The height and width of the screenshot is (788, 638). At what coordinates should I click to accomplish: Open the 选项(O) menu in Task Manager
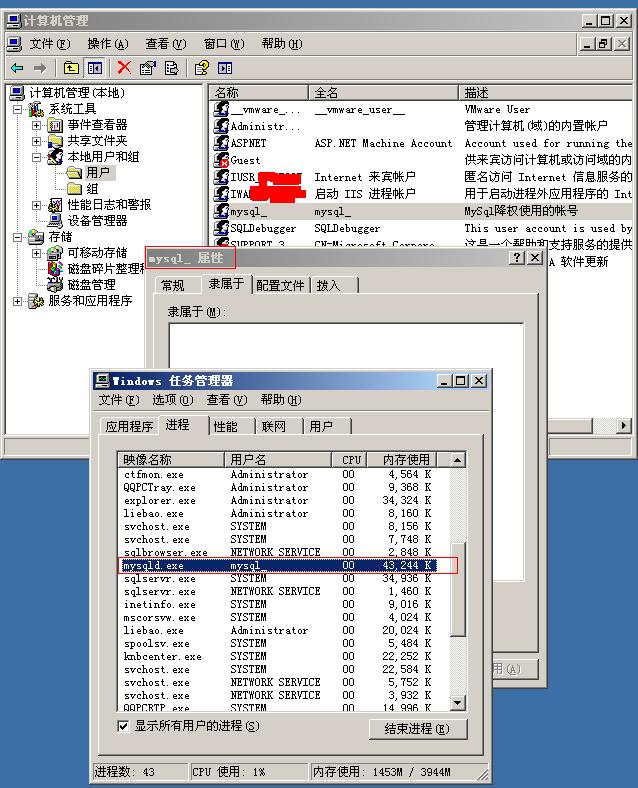(x=172, y=400)
